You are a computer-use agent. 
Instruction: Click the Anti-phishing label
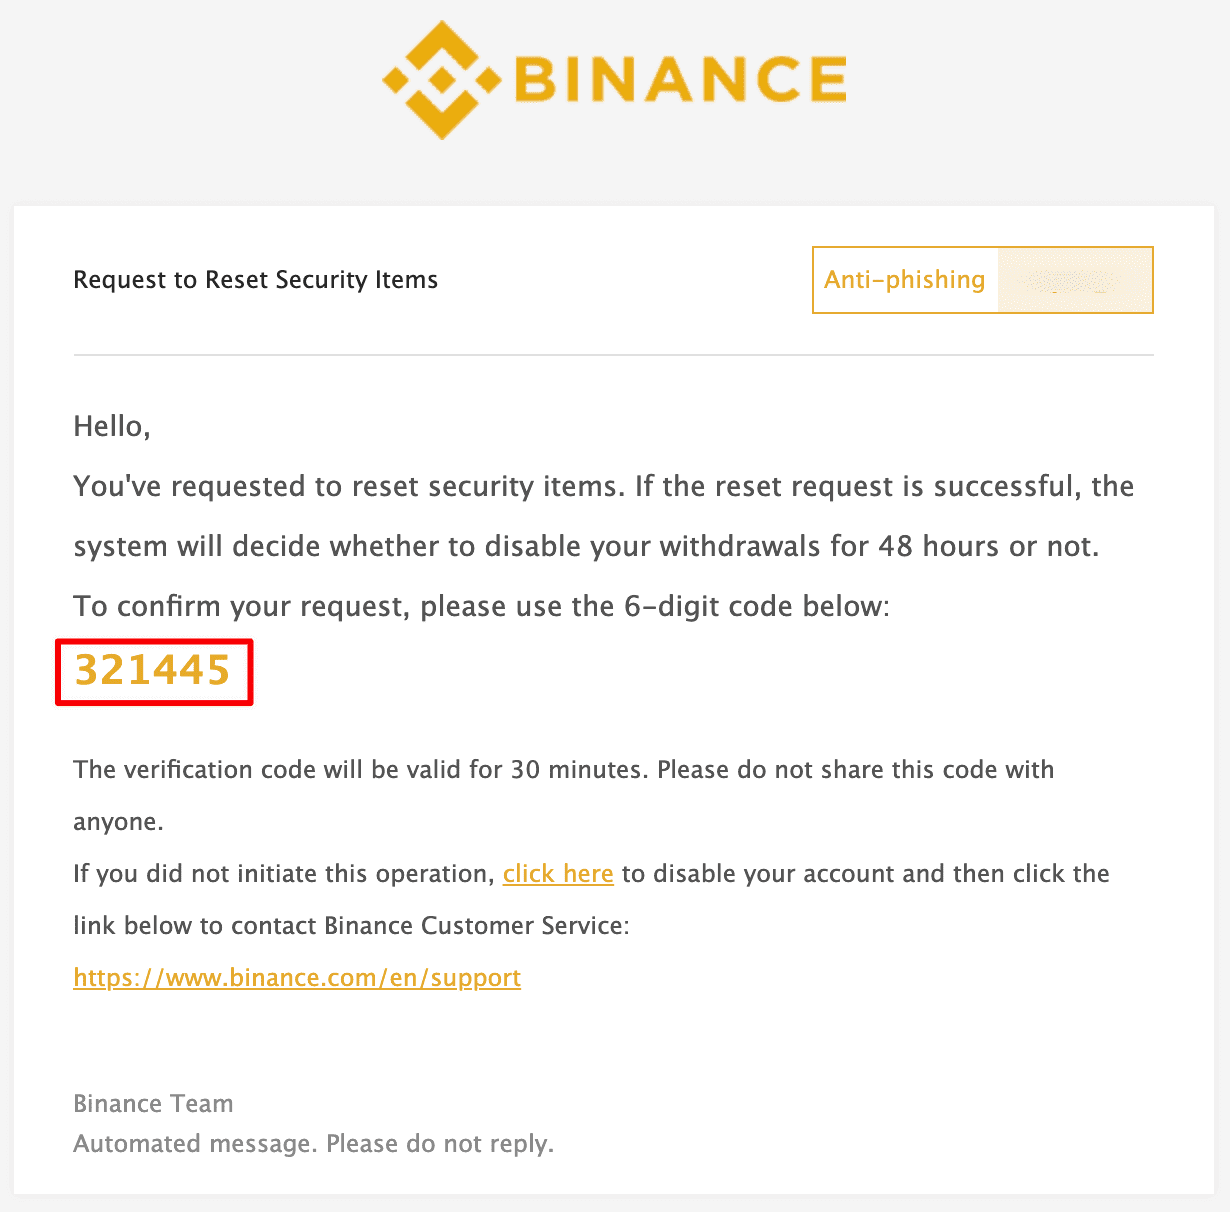pyautogui.click(x=905, y=280)
